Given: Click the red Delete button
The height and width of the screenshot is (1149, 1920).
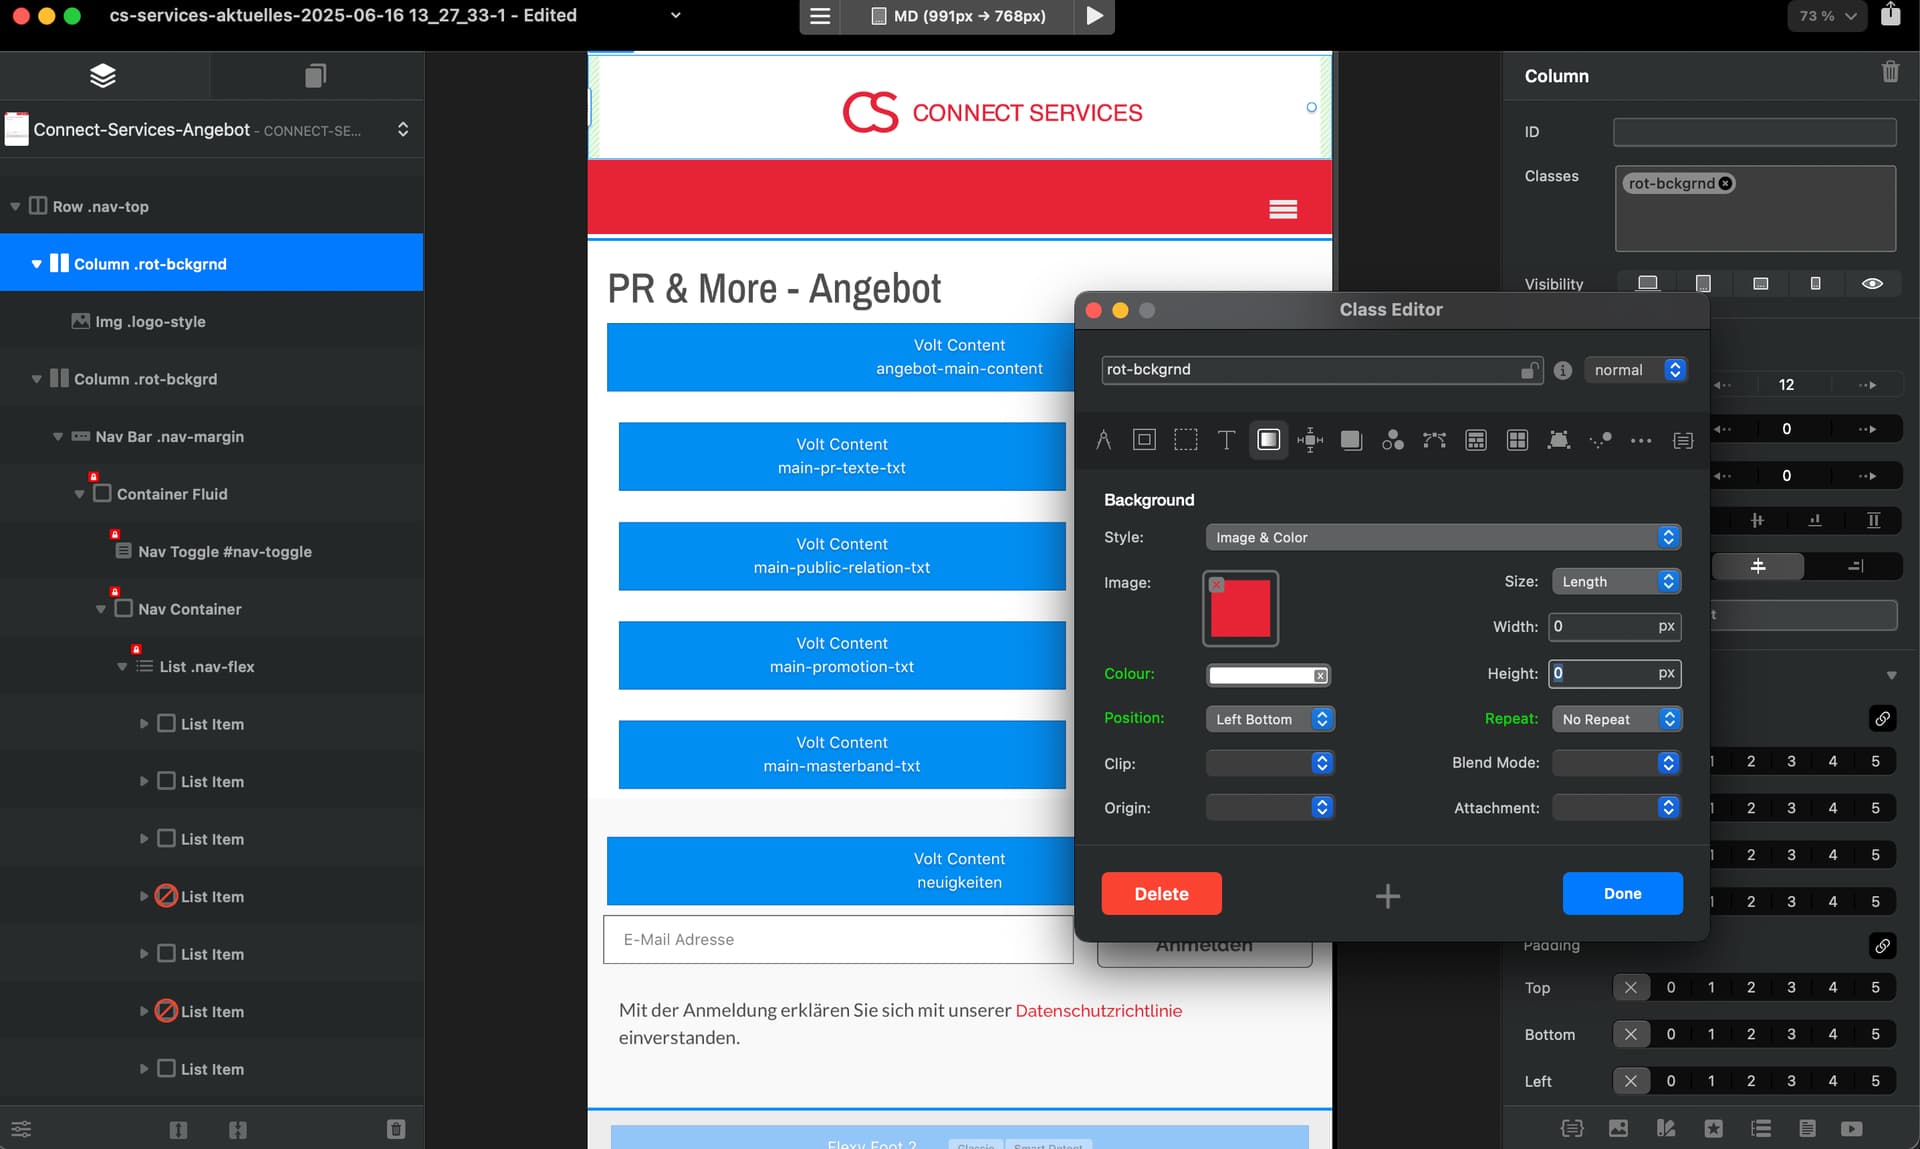Looking at the screenshot, I should (x=1161, y=893).
